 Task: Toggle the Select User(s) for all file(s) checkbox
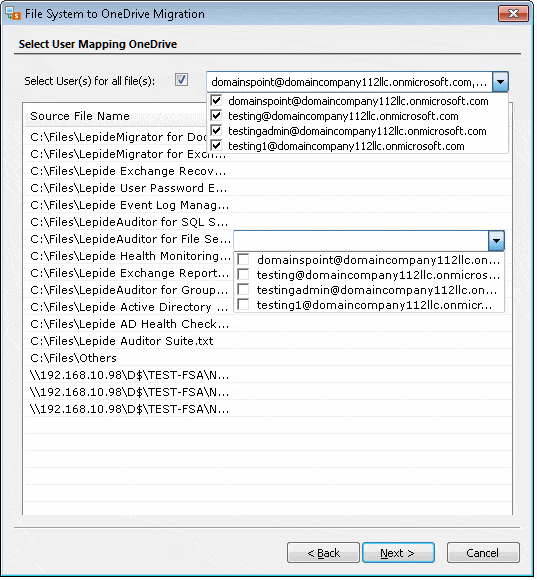click(181, 80)
